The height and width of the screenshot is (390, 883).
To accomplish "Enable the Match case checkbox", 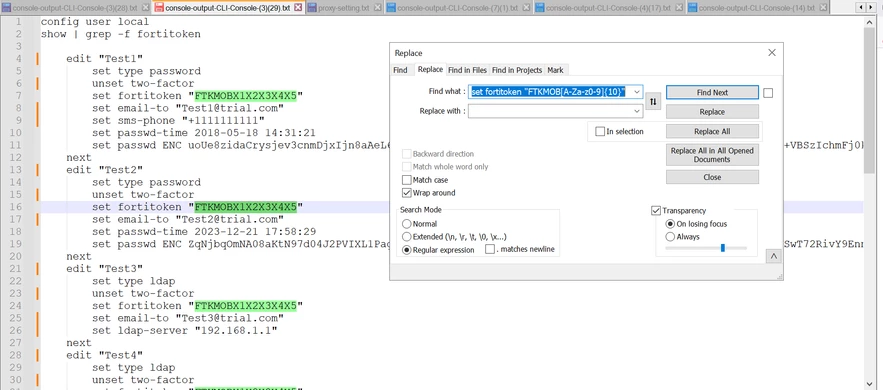I will tap(407, 180).
